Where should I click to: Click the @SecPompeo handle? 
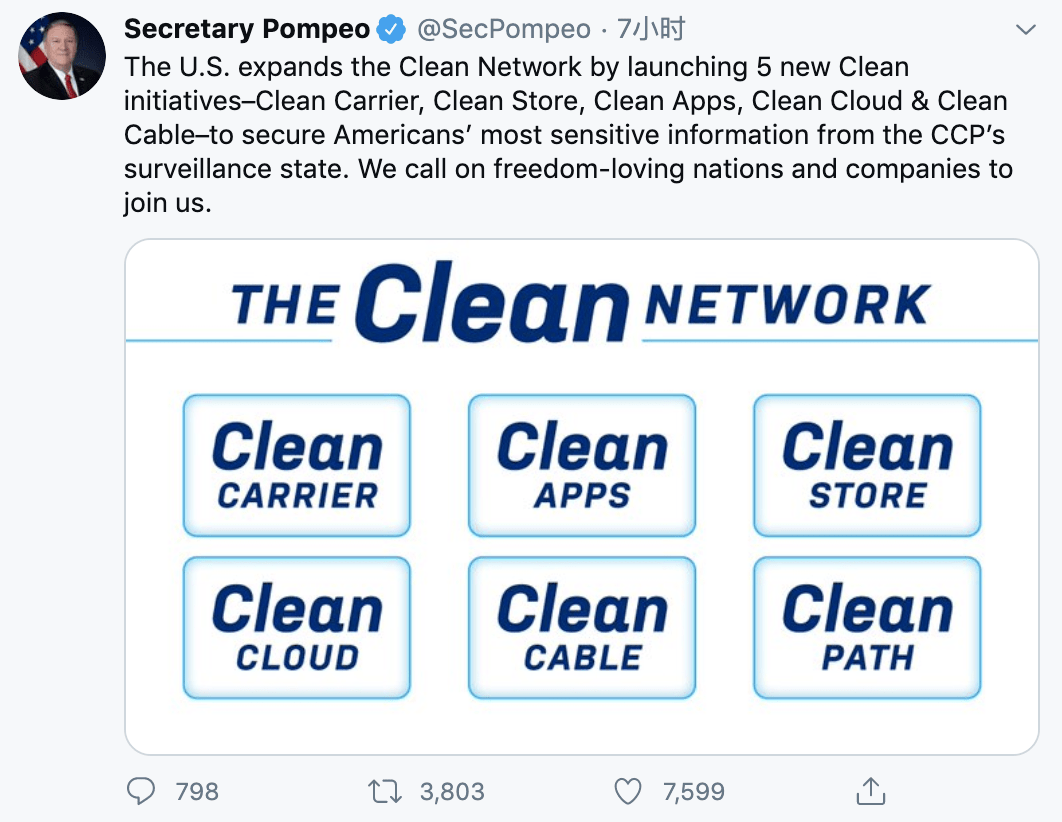tap(504, 29)
